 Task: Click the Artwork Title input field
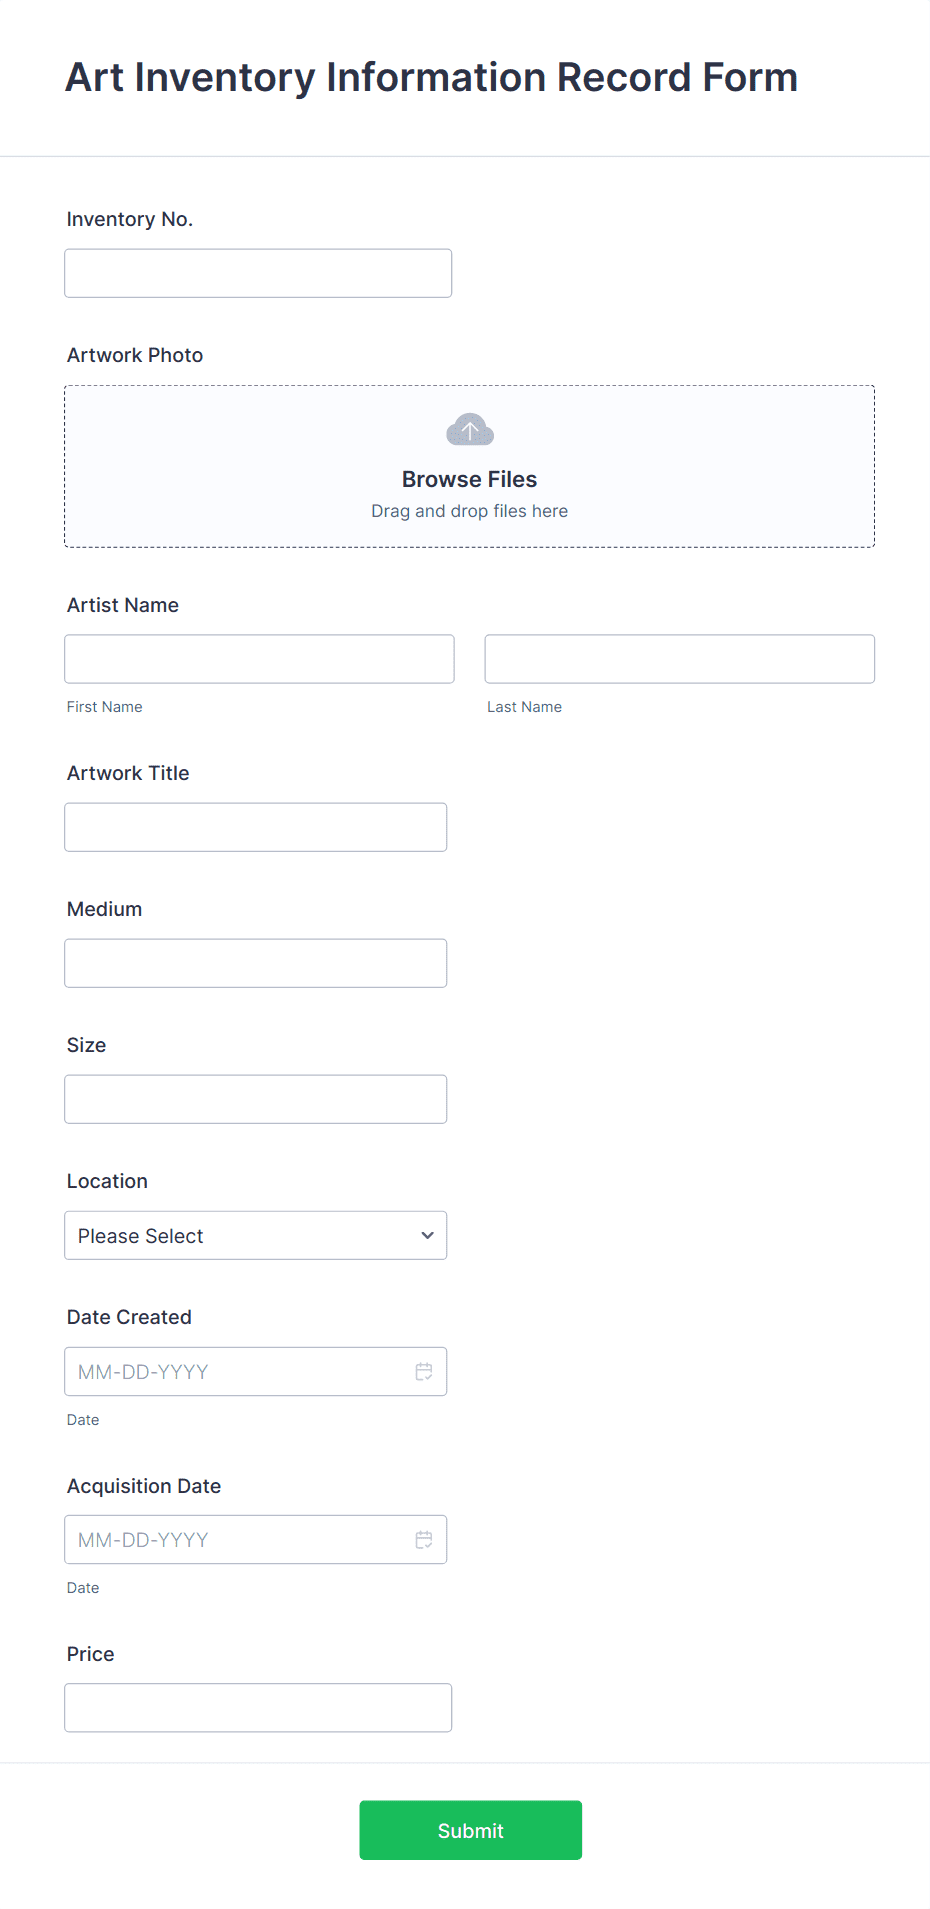[x=255, y=826]
